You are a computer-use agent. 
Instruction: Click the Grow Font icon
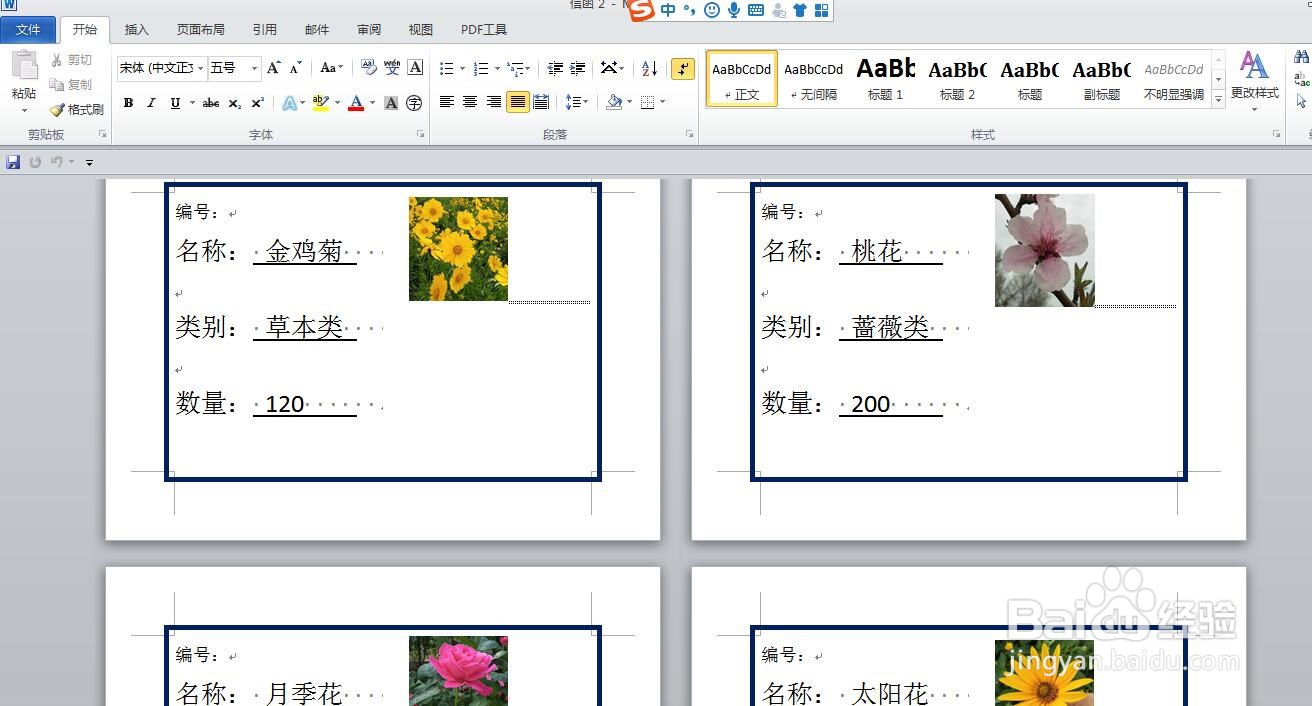(x=274, y=68)
